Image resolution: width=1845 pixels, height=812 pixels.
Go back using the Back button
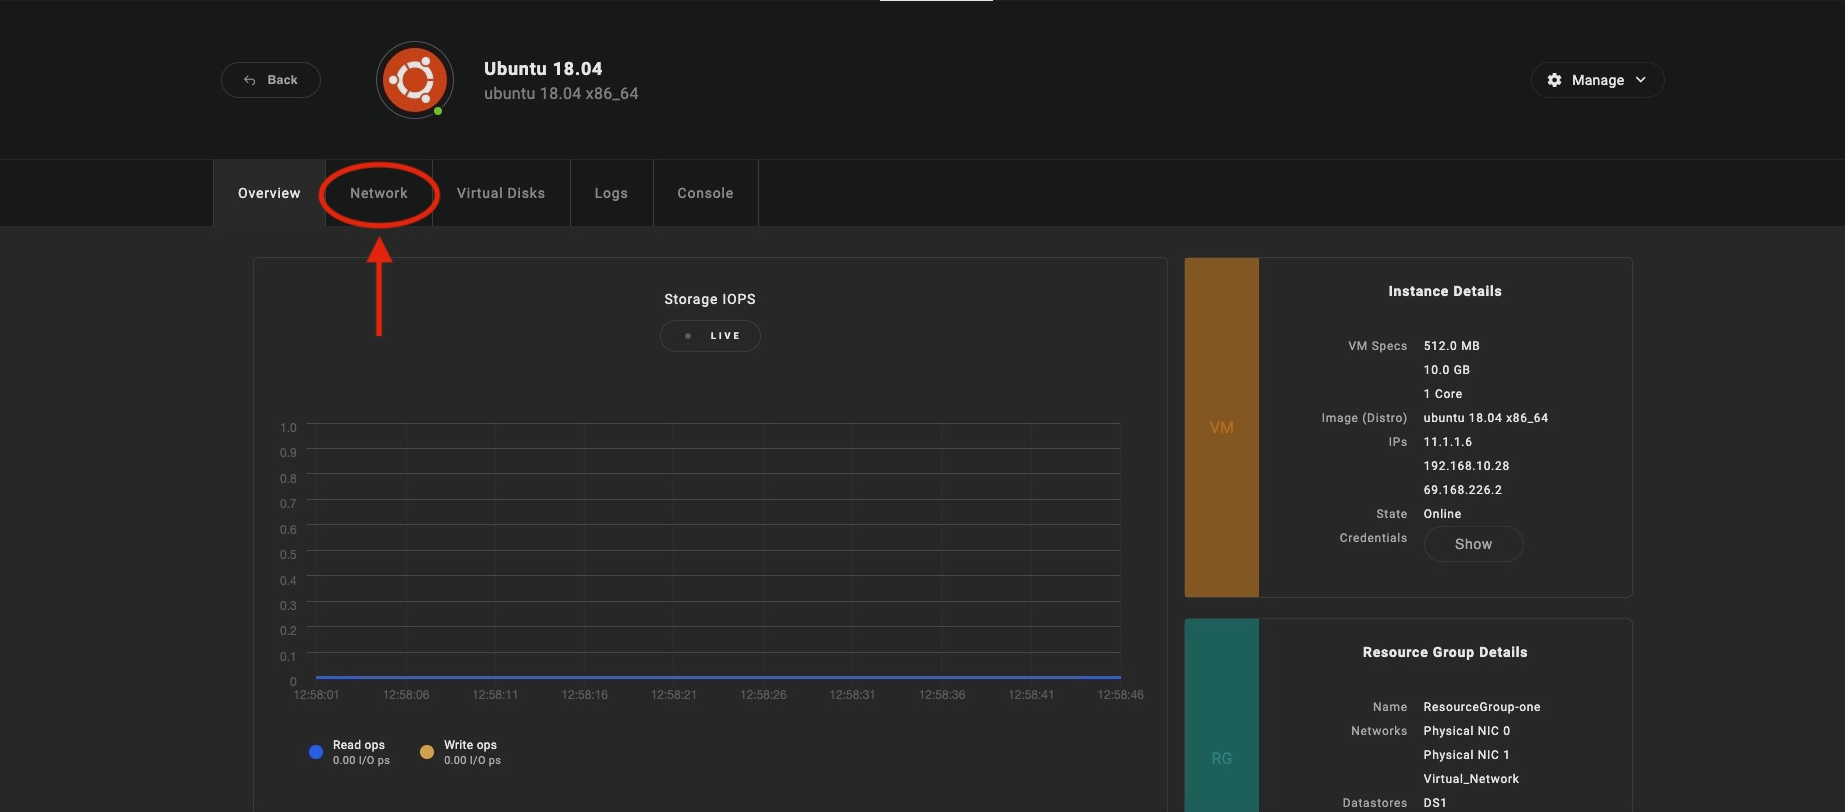[x=271, y=80]
